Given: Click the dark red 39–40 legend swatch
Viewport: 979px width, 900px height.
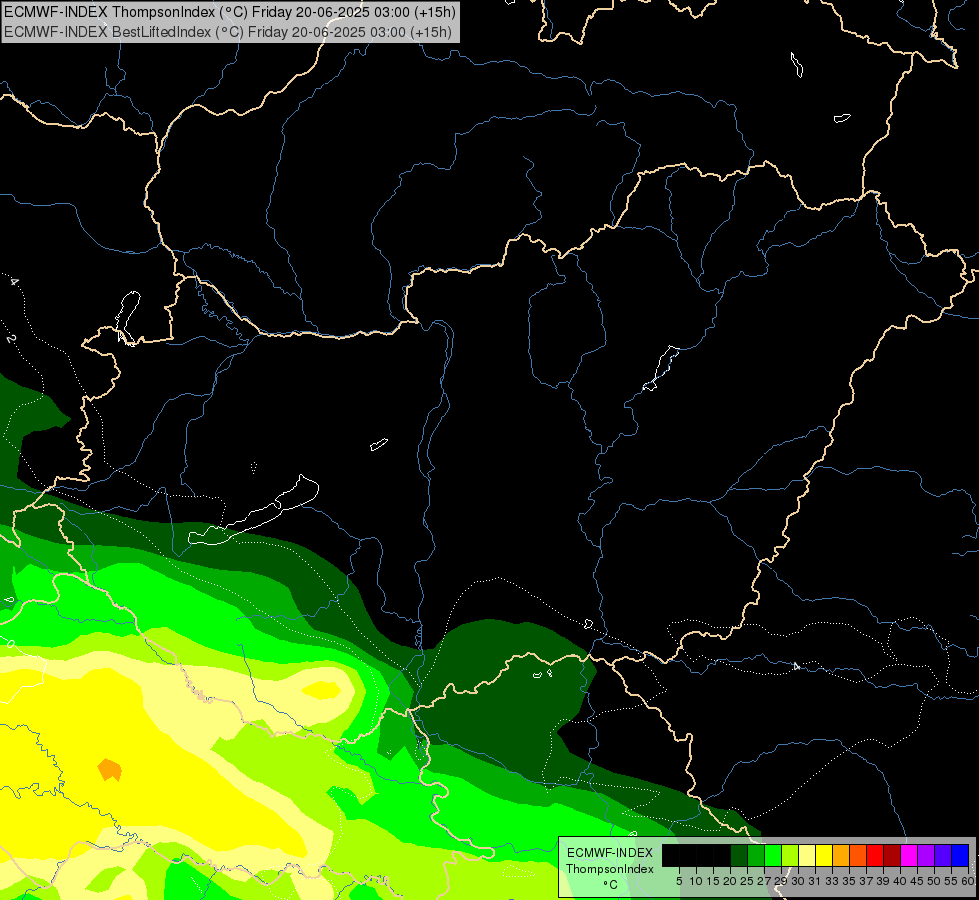Looking at the screenshot, I should 892,855.
